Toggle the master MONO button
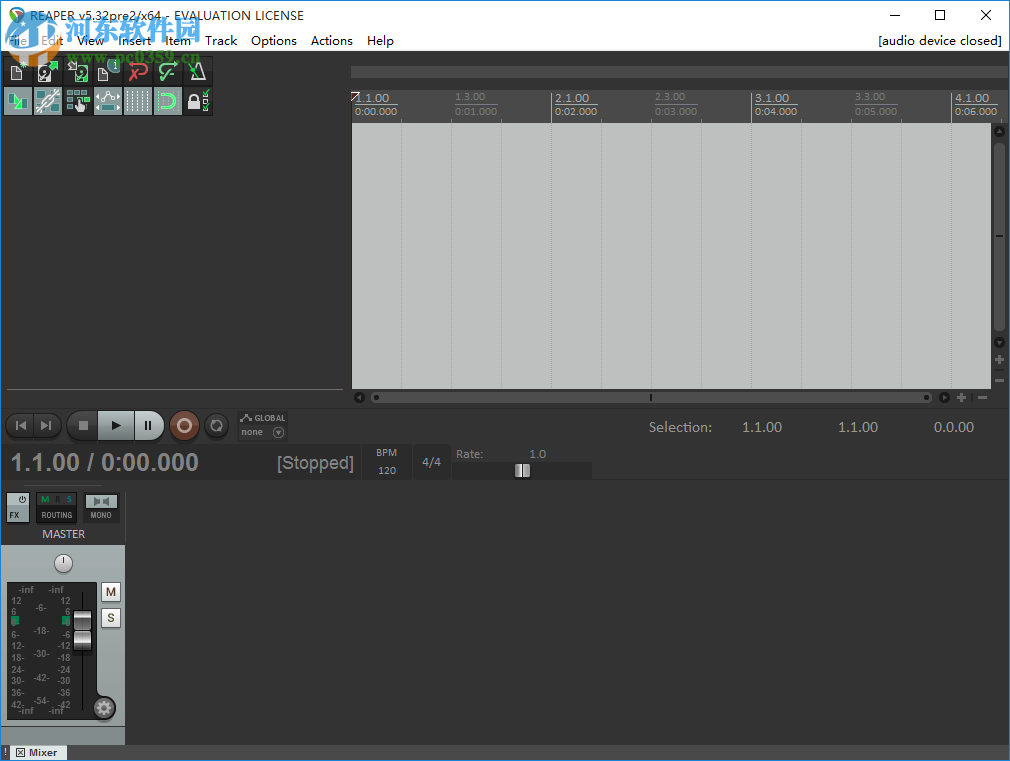Viewport: 1010px width, 761px height. (101, 508)
